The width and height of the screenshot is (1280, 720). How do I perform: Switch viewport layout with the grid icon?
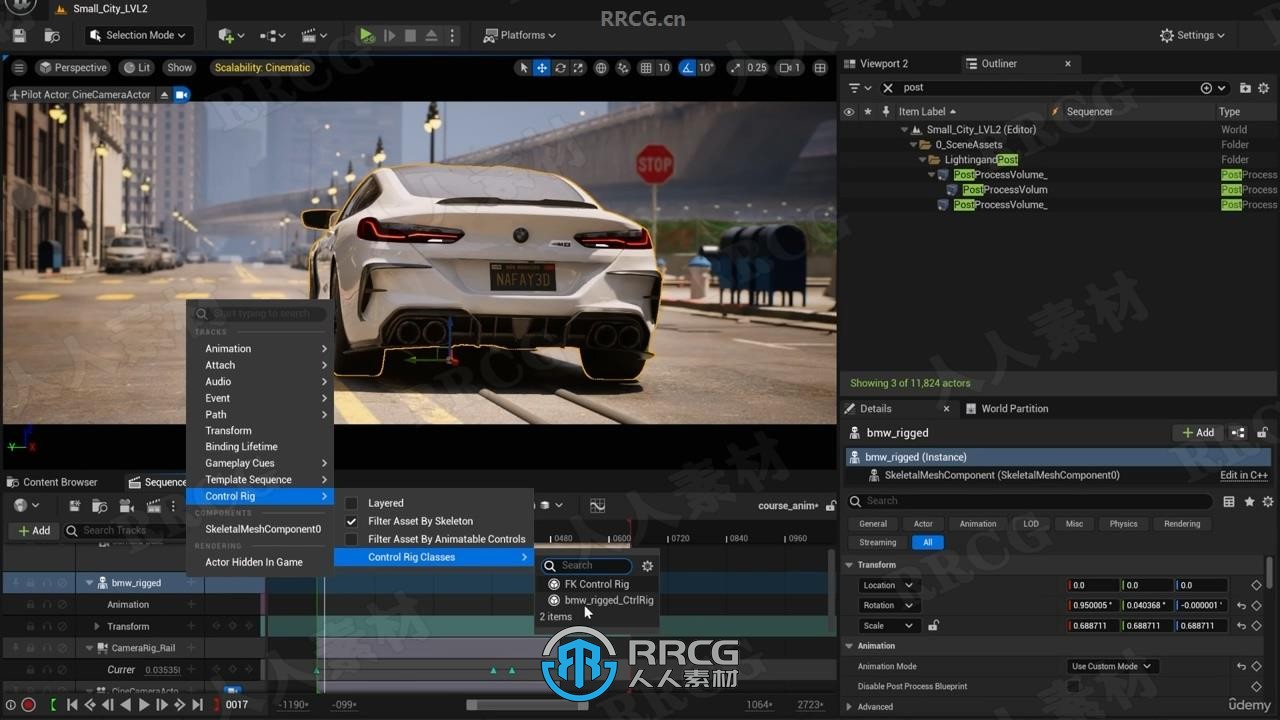[820, 68]
